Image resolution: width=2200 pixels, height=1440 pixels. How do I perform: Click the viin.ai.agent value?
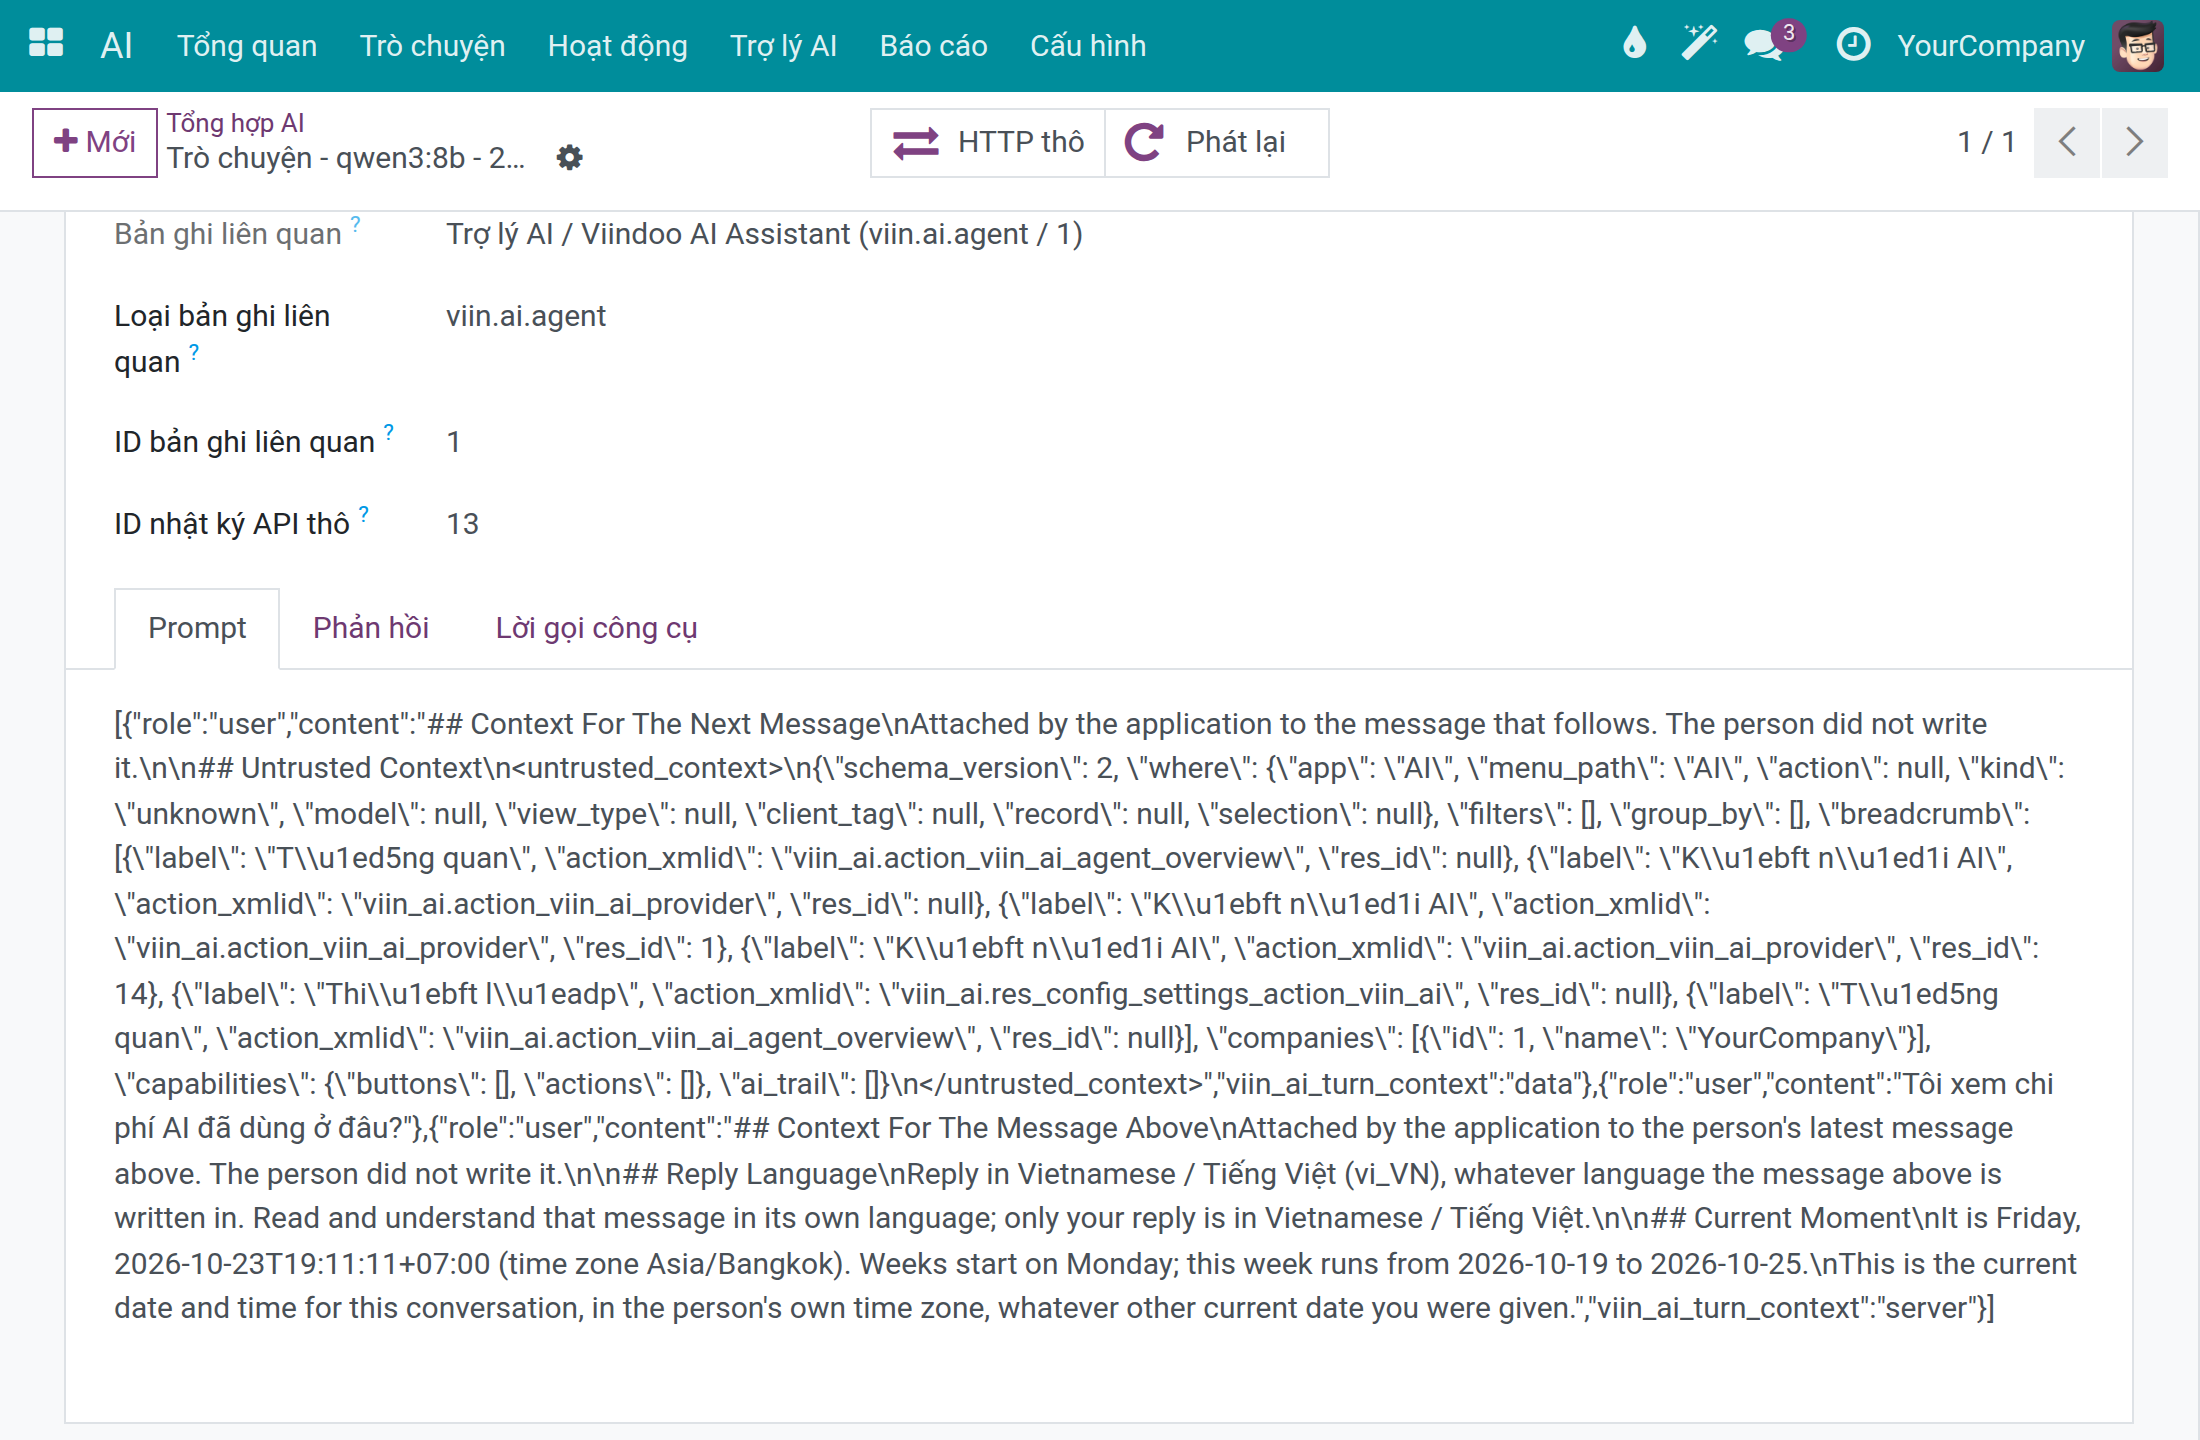pos(526,316)
